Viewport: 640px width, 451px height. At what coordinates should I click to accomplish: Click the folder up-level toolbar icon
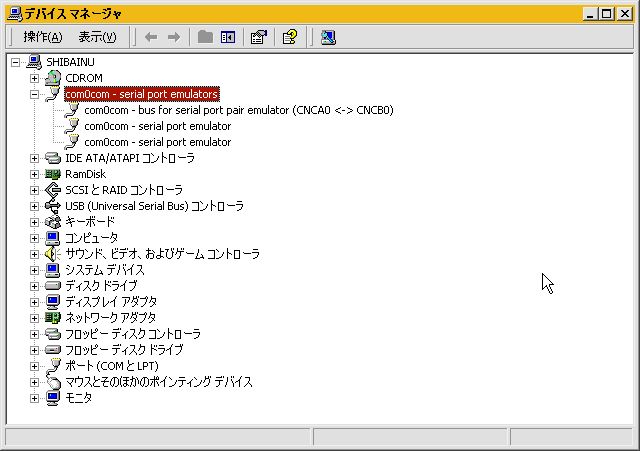pyautogui.click(x=205, y=37)
